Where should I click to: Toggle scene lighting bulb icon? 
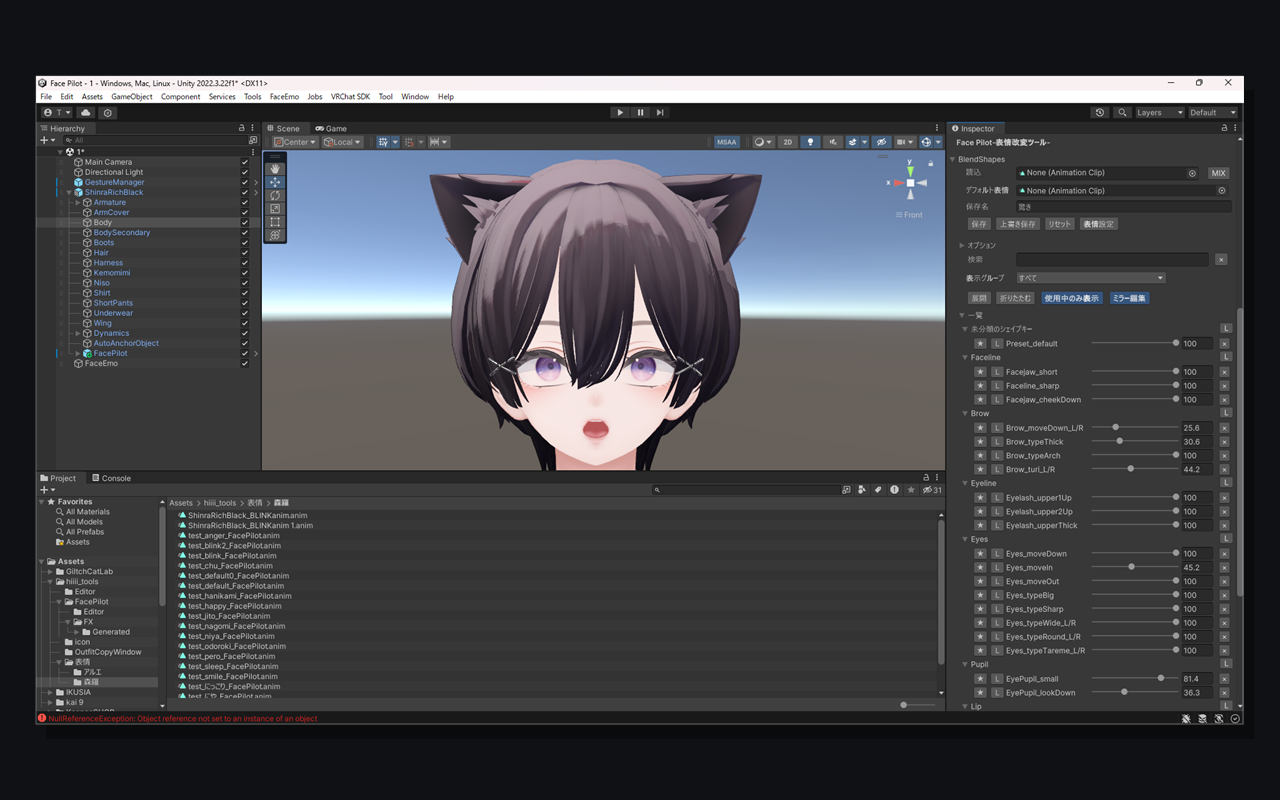[x=811, y=142]
